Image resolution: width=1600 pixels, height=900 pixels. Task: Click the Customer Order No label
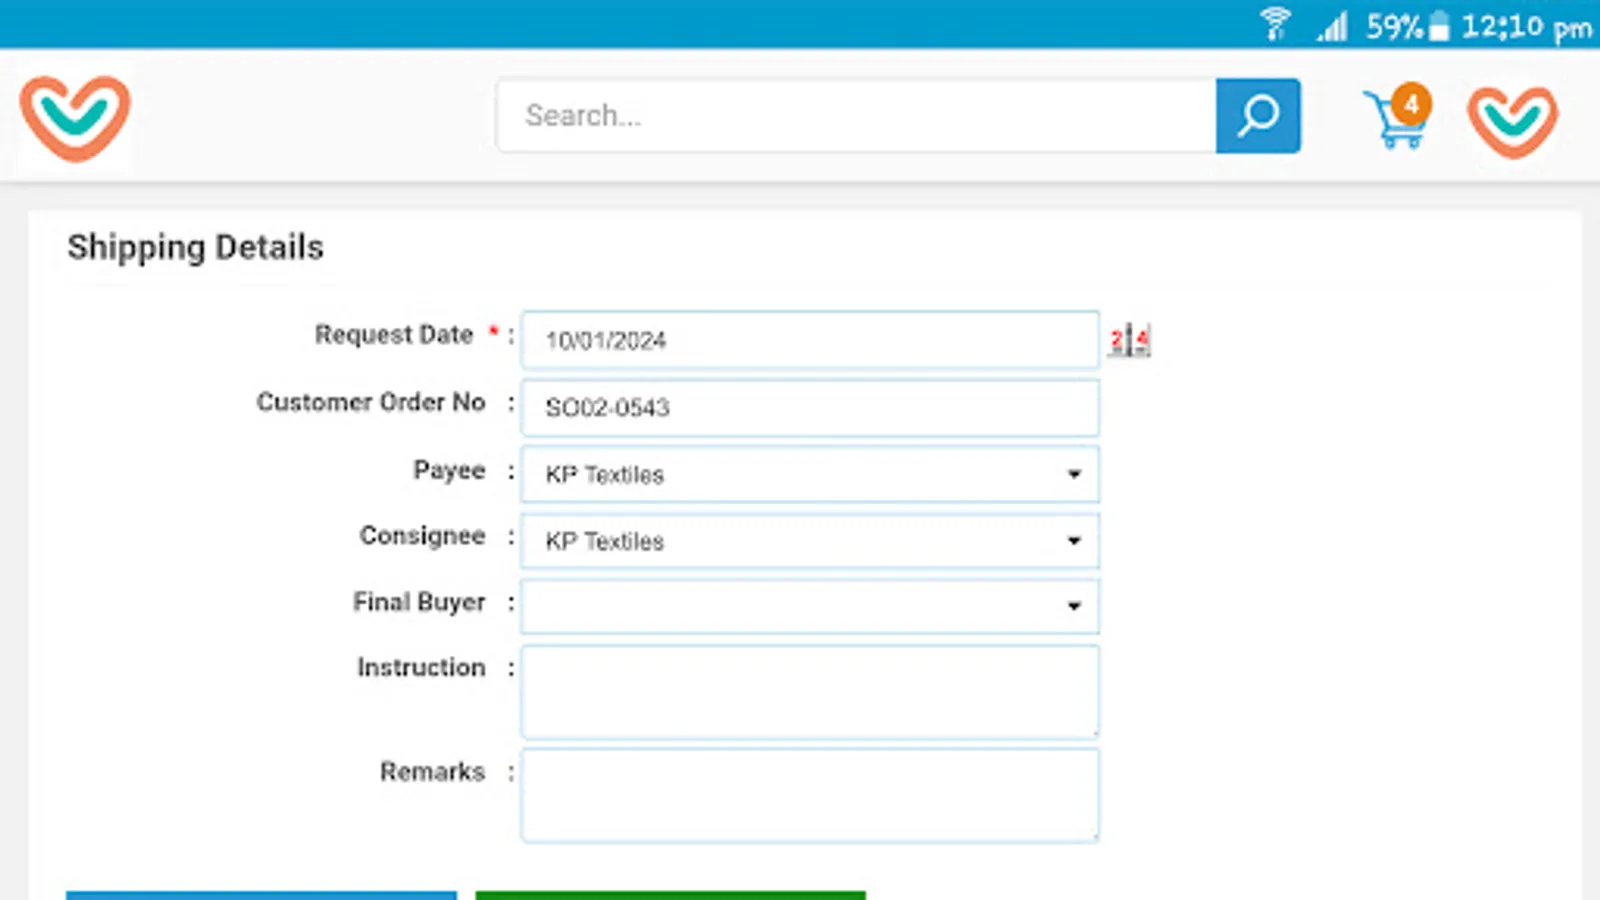[x=371, y=402]
